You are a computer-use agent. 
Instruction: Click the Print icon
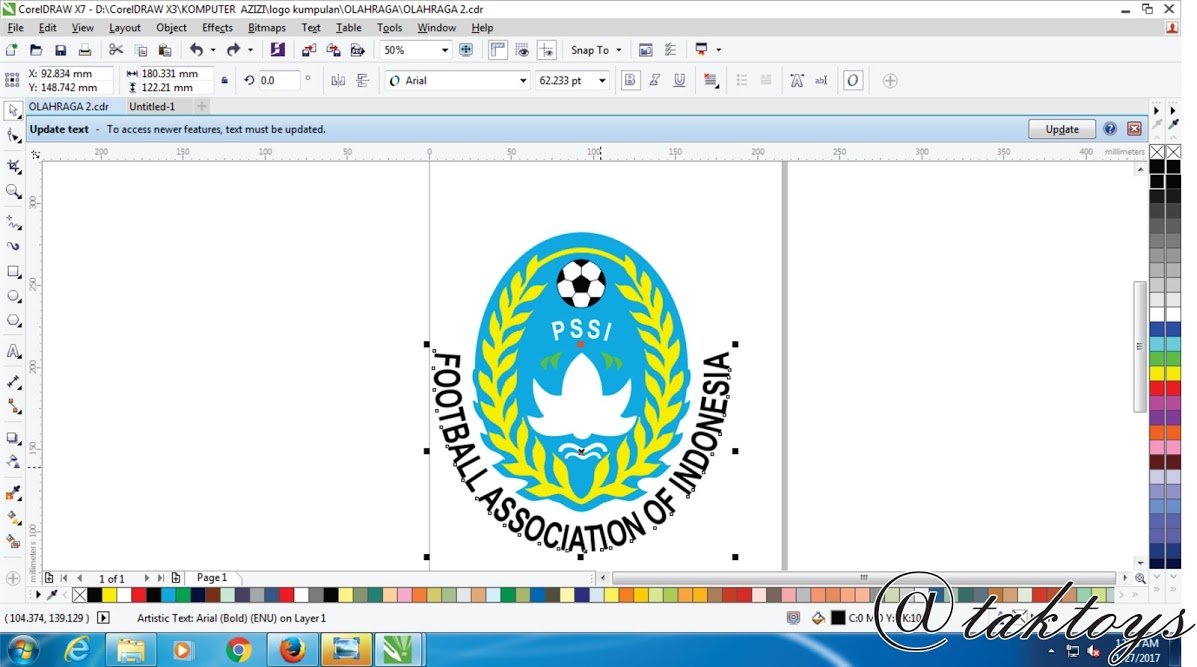click(85, 50)
